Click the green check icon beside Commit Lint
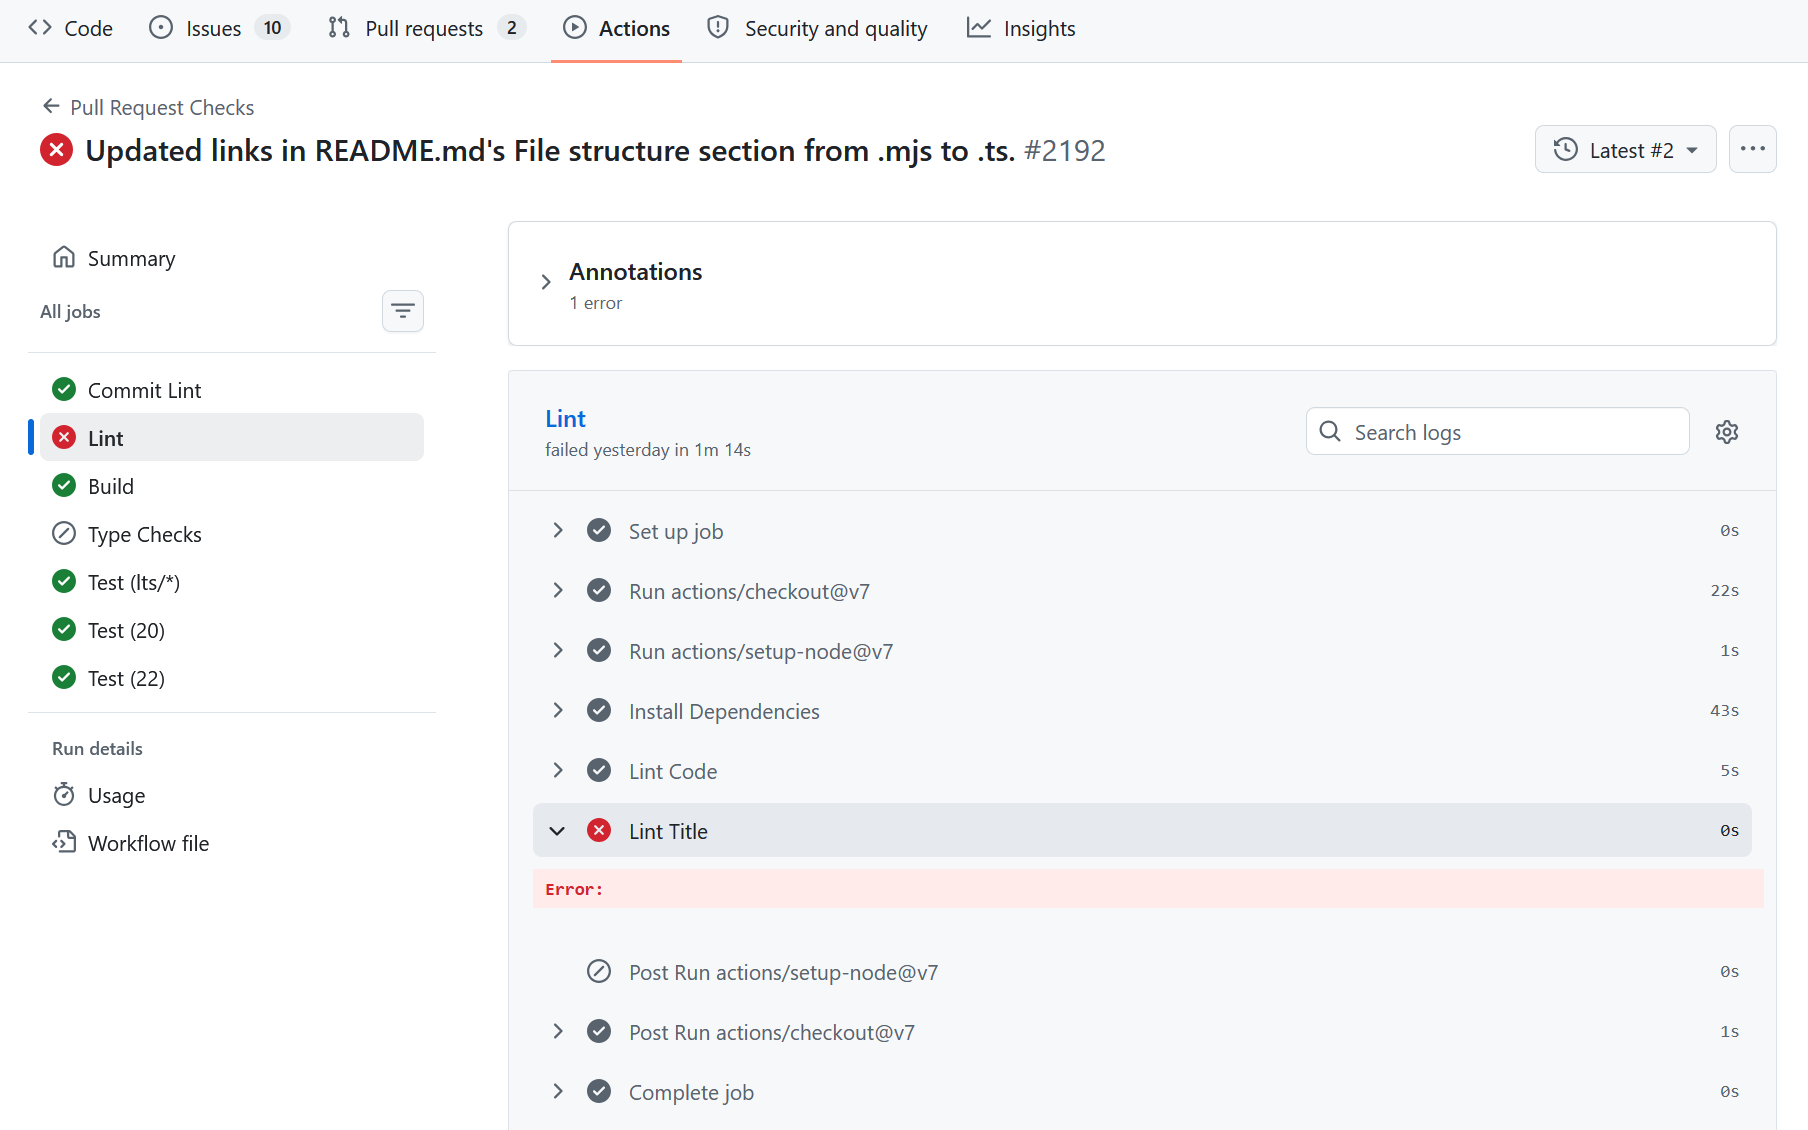1808x1130 pixels. pos(64,389)
